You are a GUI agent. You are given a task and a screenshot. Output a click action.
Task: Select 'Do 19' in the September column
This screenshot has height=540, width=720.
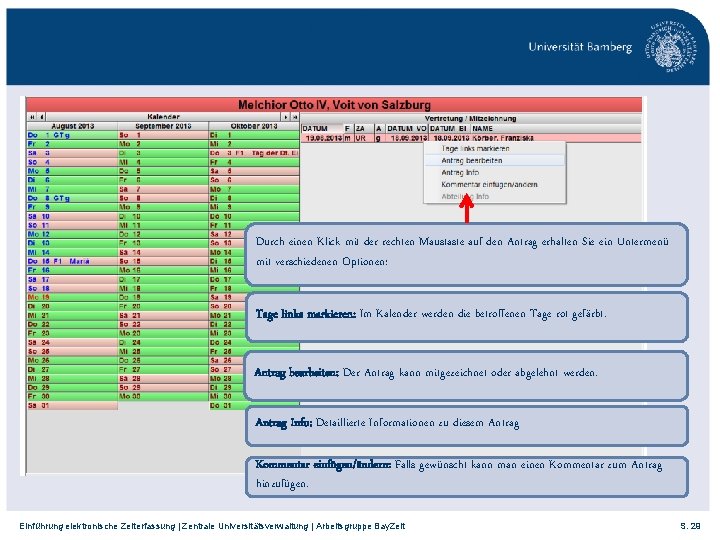tap(163, 297)
